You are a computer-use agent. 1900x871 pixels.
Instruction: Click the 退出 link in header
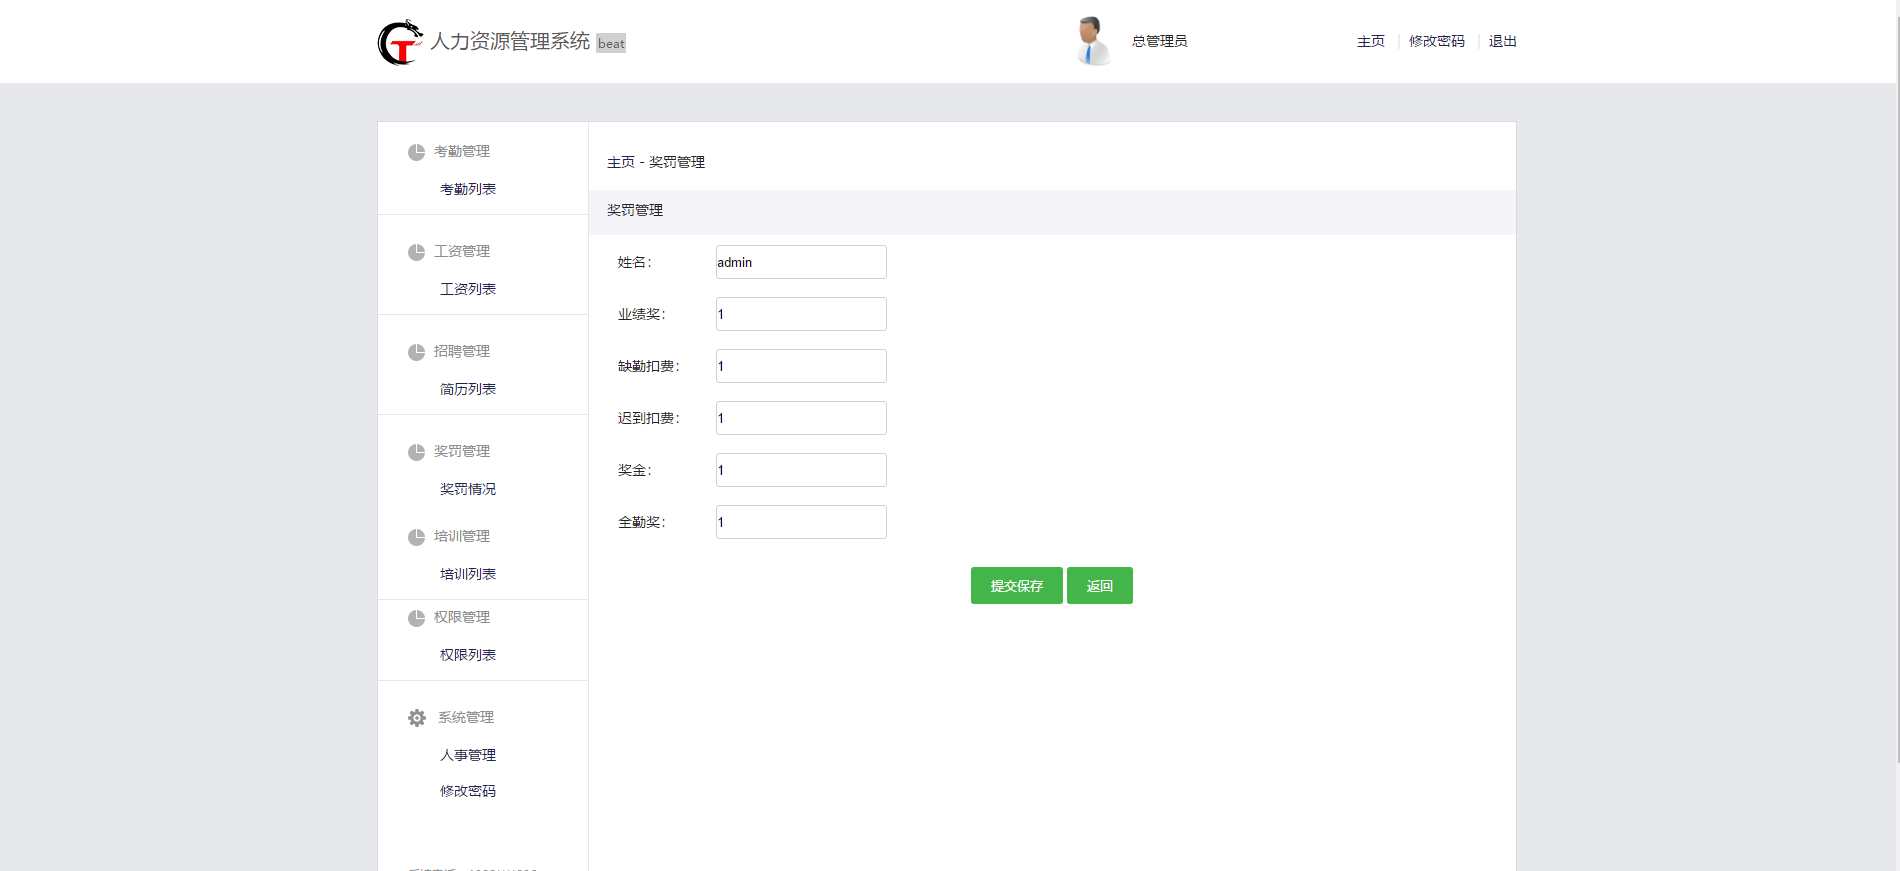(x=1502, y=41)
